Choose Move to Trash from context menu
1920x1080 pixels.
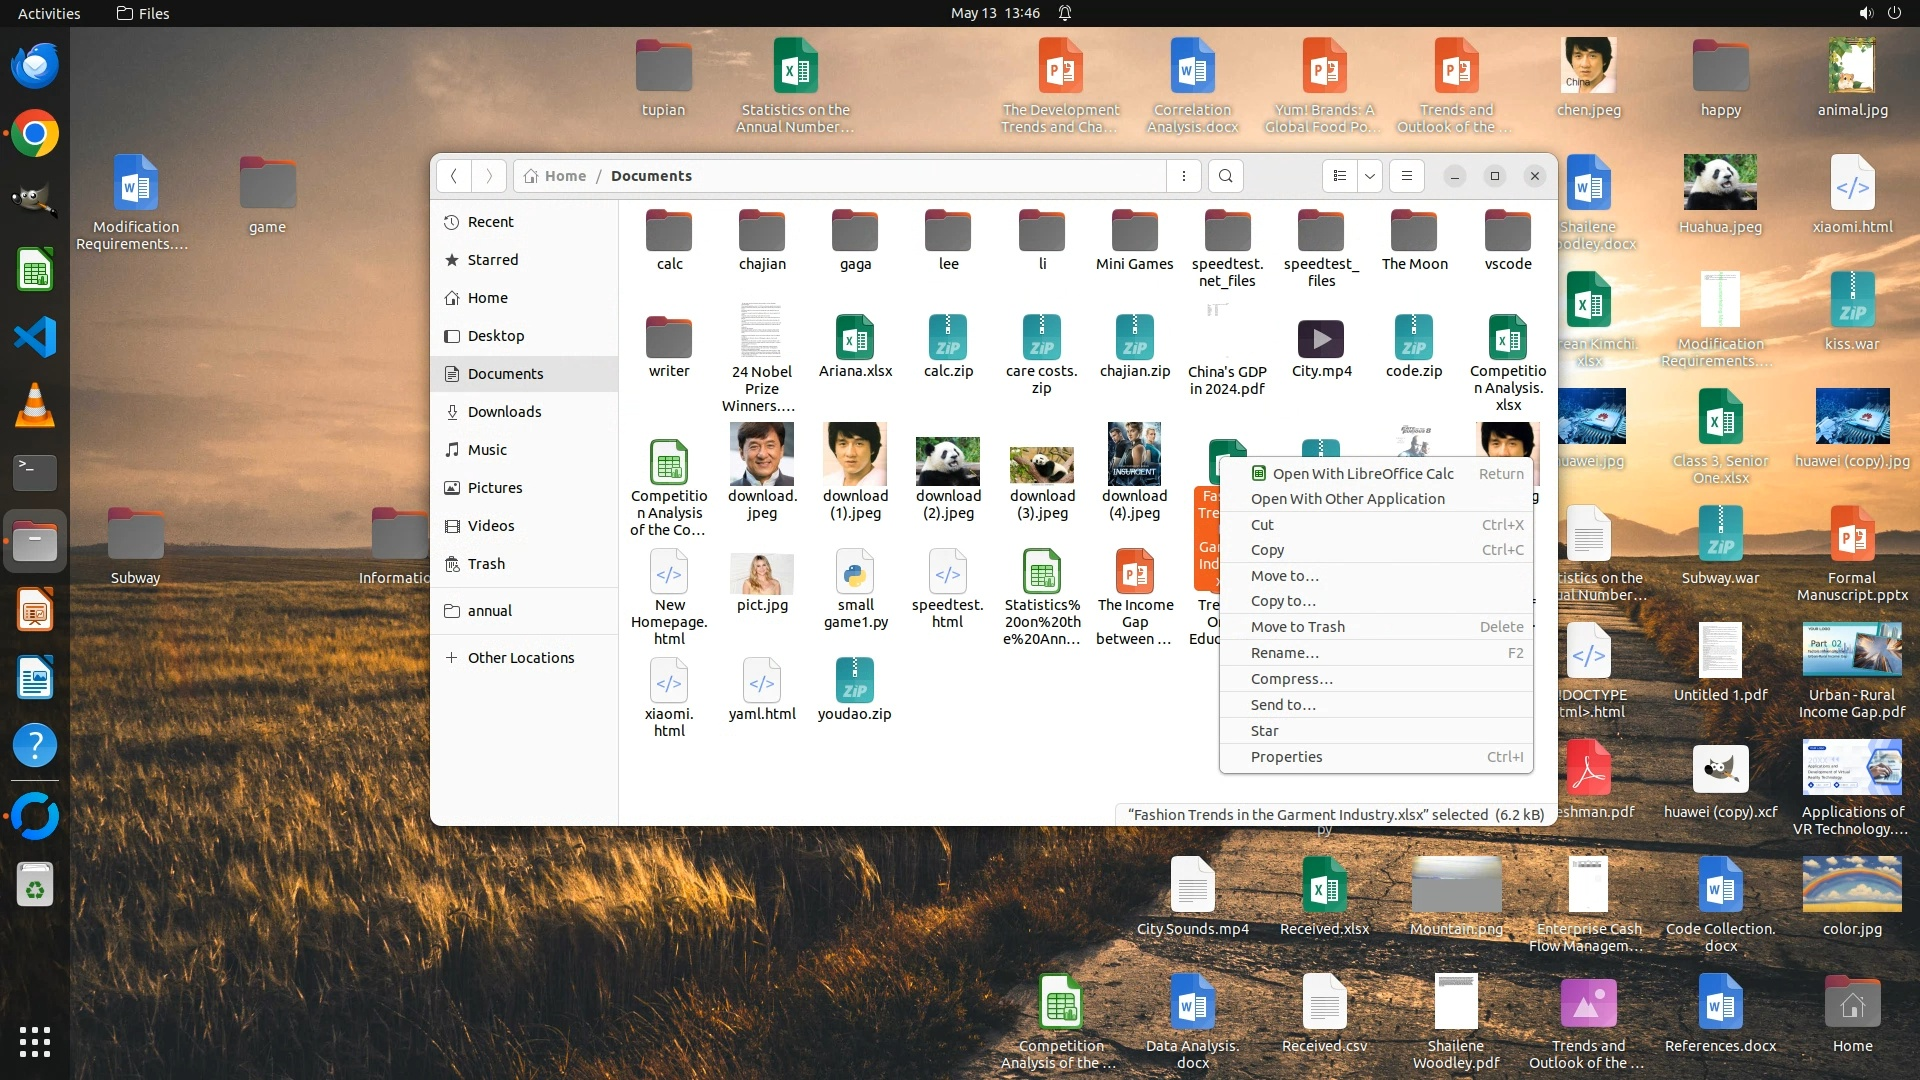point(1297,627)
